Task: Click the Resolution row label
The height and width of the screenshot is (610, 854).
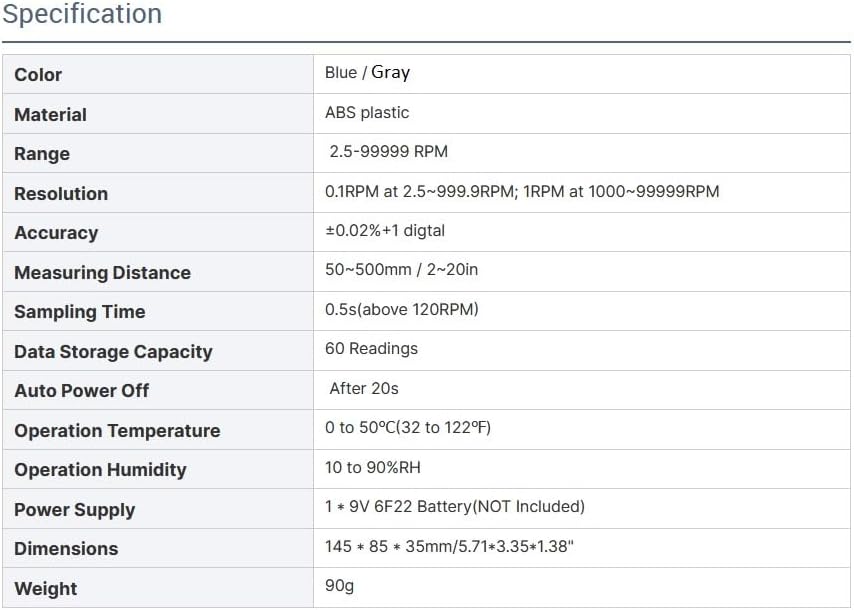Action: (61, 194)
